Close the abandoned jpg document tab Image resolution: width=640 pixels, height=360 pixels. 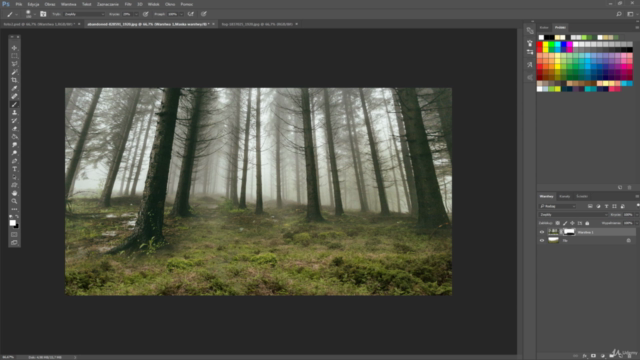[213, 24]
